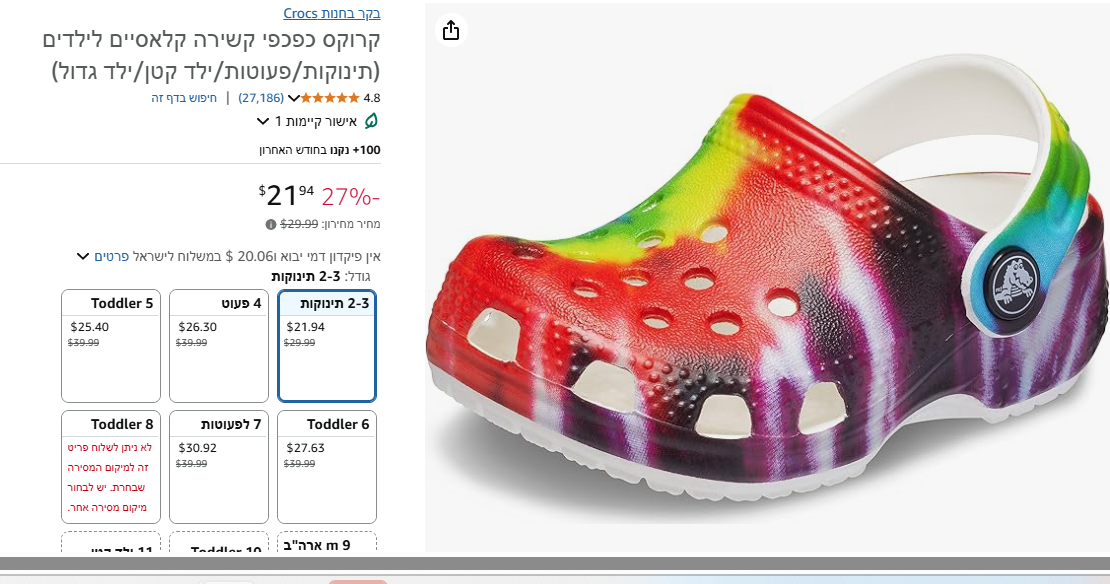This screenshot has width=1110, height=584.
Task: Select the 4 פעוט size option
Action: pos(218,345)
